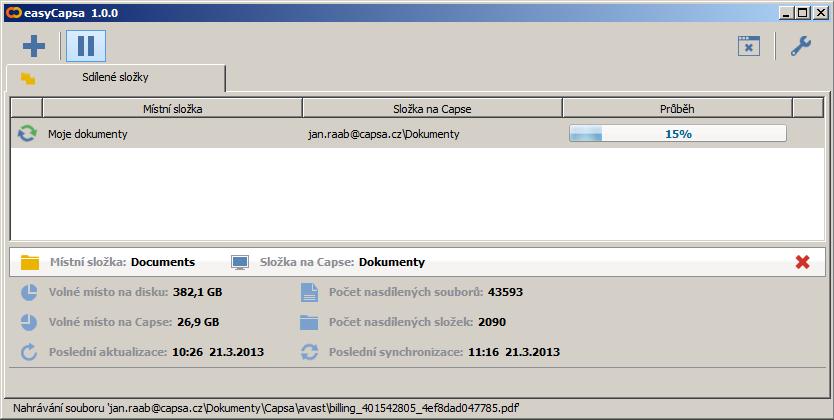
Task: Click the Dokumenty Capsa folder name
Action: pyautogui.click(x=392, y=262)
